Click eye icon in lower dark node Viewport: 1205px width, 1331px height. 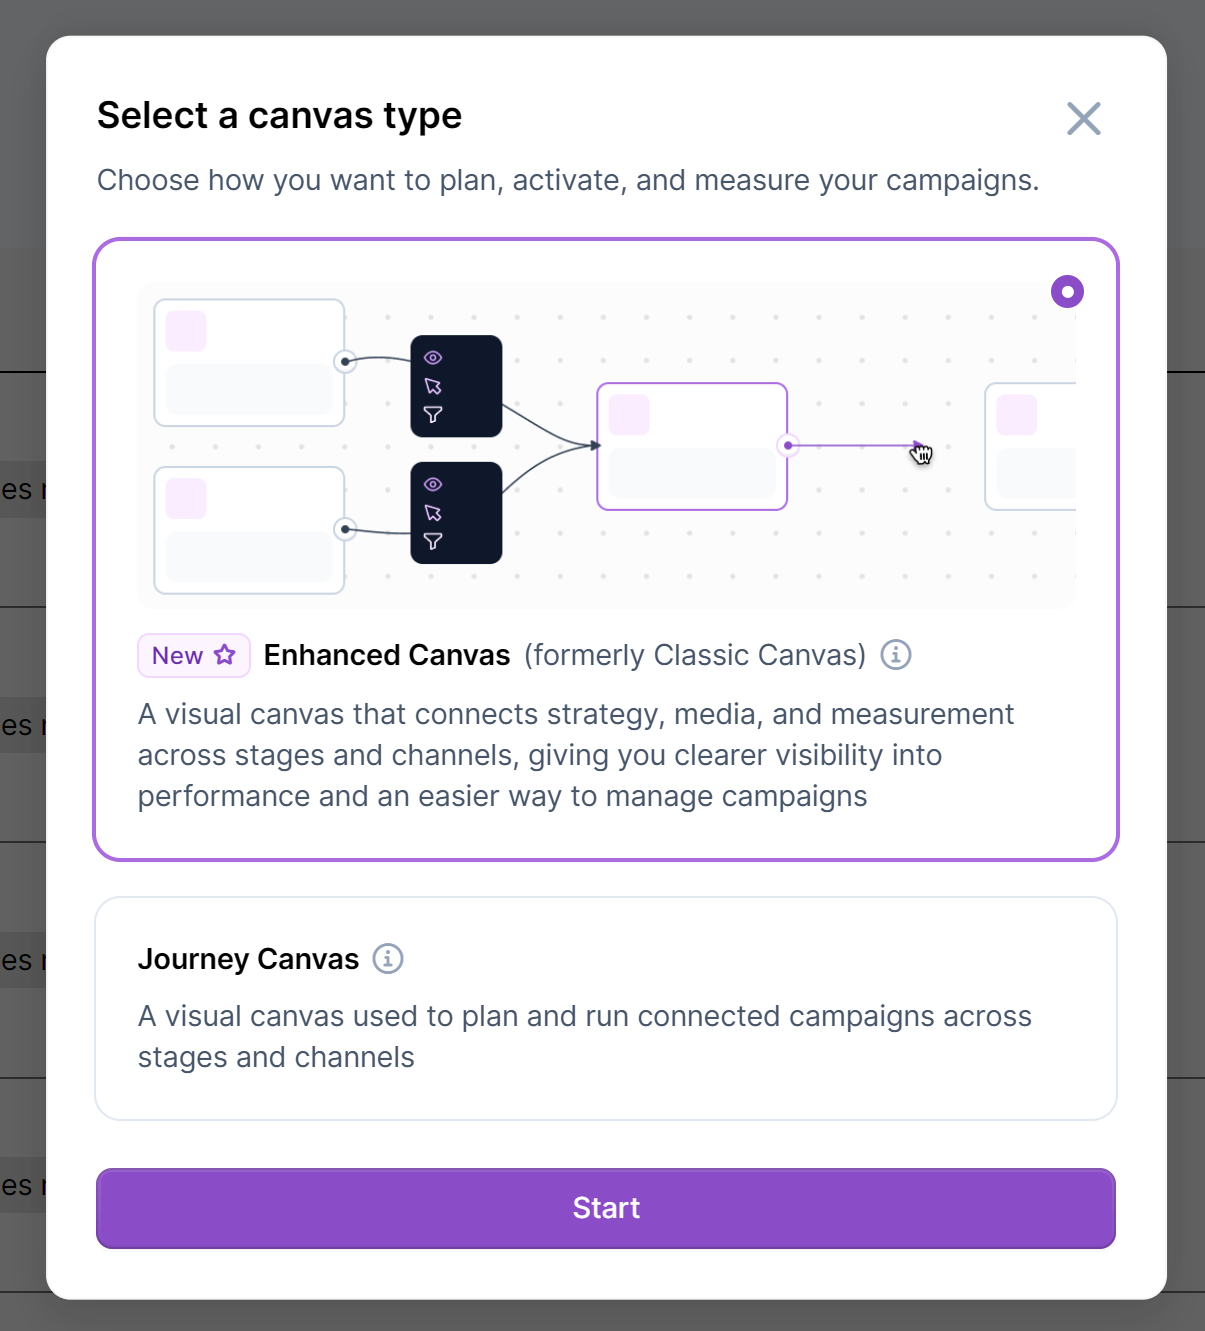pos(433,485)
